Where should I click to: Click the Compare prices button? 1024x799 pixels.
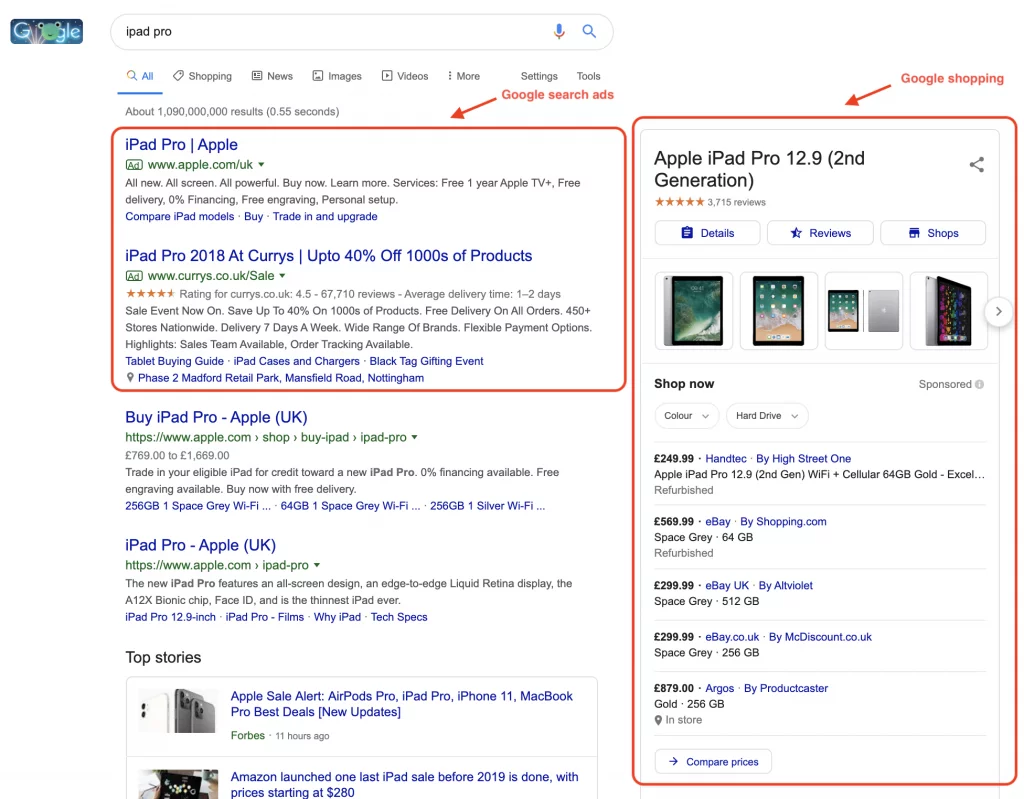pos(713,761)
